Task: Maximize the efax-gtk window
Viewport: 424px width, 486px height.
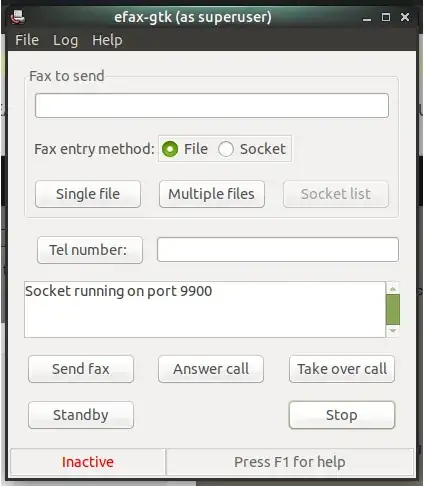Action: tap(386, 17)
